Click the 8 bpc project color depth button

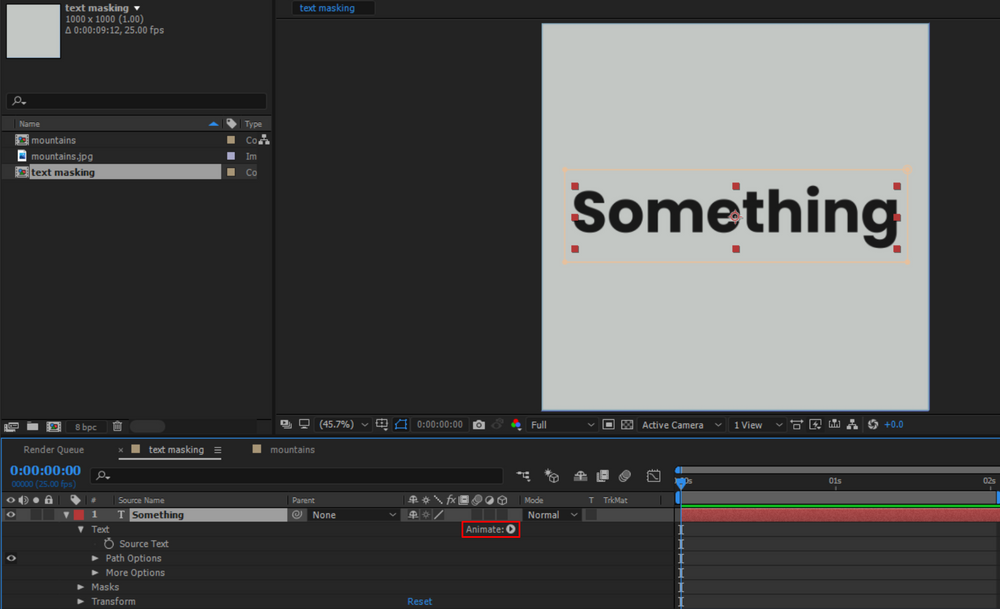pyautogui.click(x=86, y=426)
